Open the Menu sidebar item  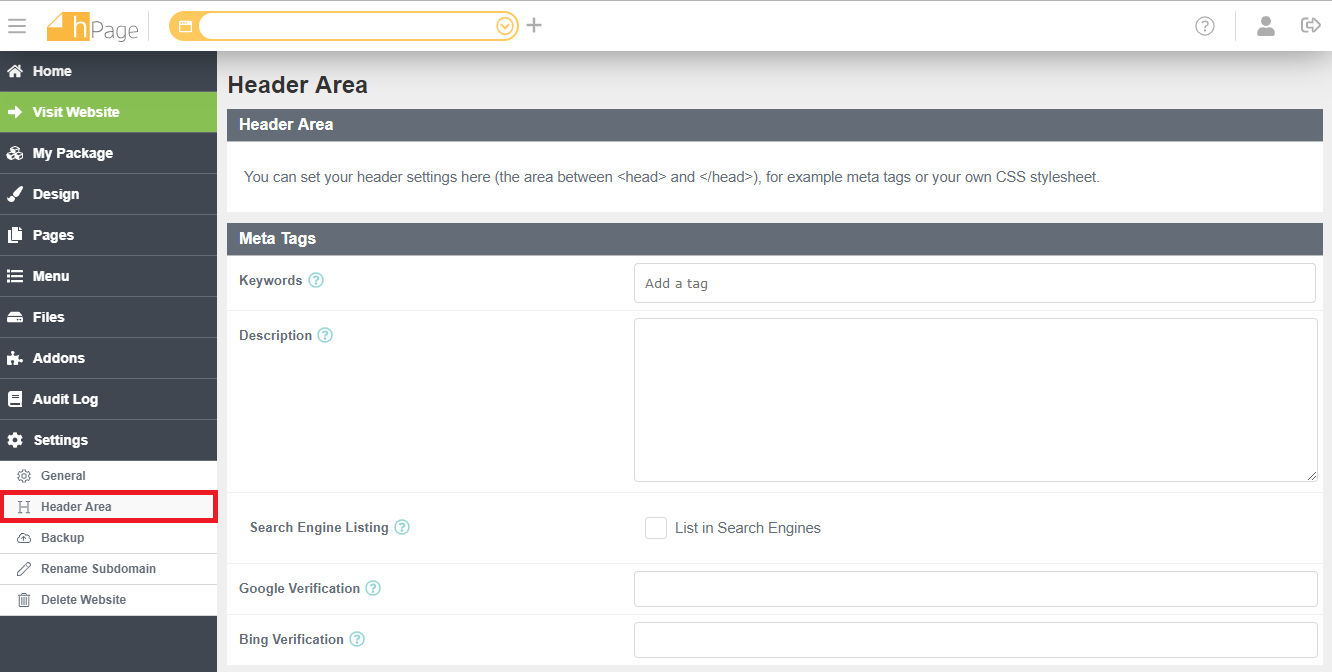coord(108,276)
